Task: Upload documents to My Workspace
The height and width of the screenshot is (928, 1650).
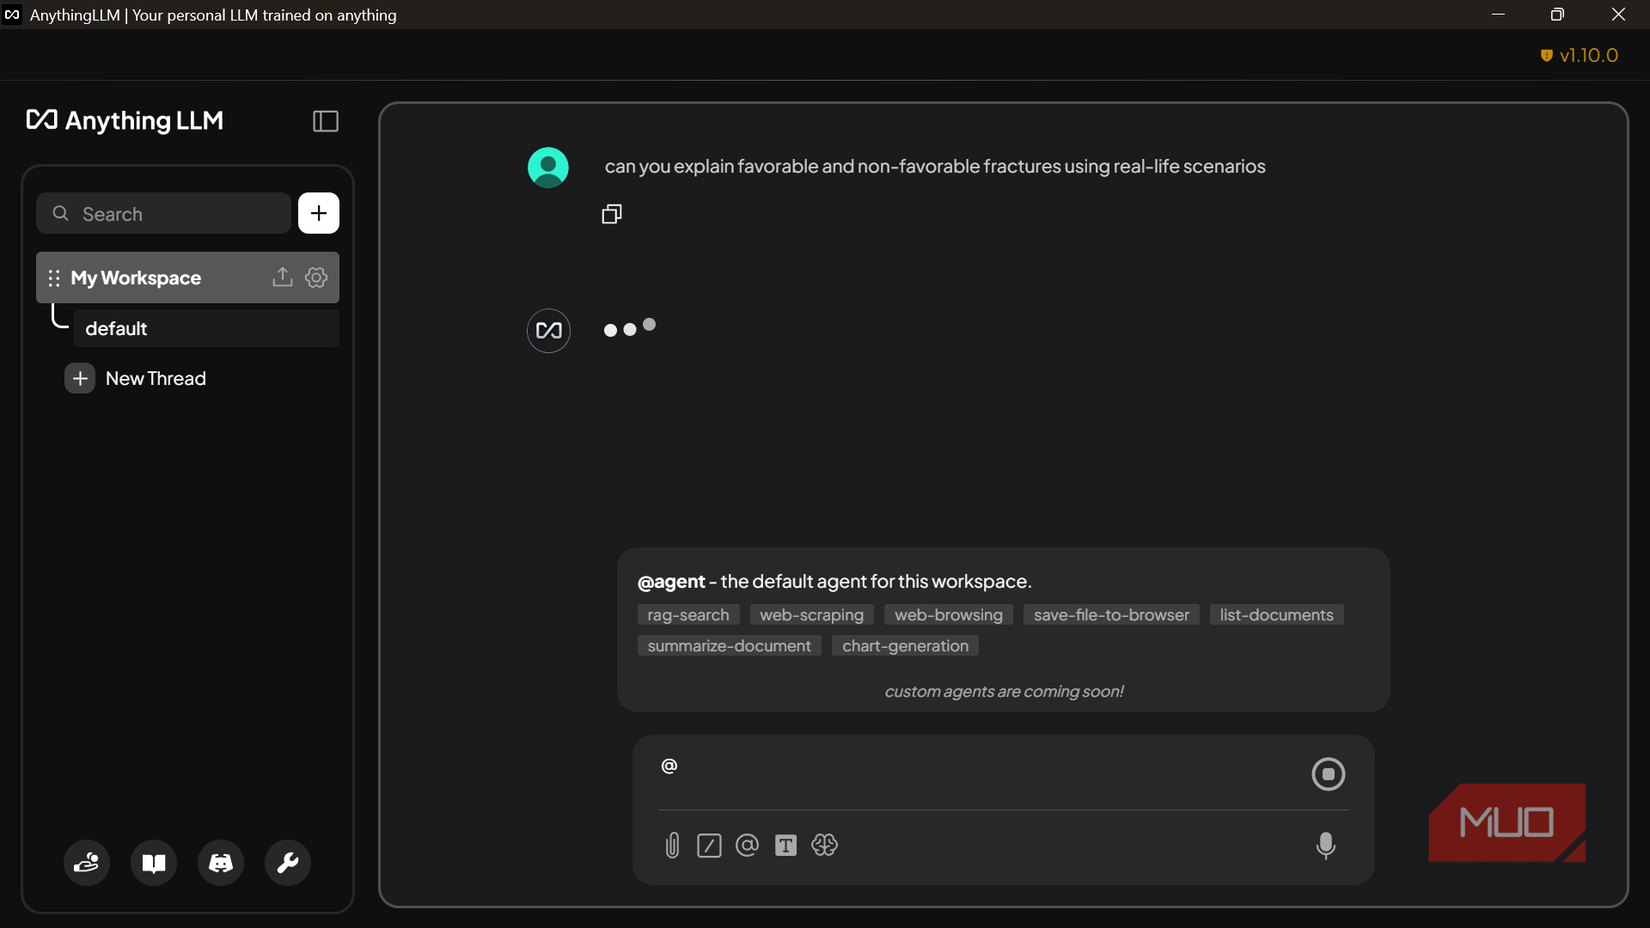Action: (282, 277)
